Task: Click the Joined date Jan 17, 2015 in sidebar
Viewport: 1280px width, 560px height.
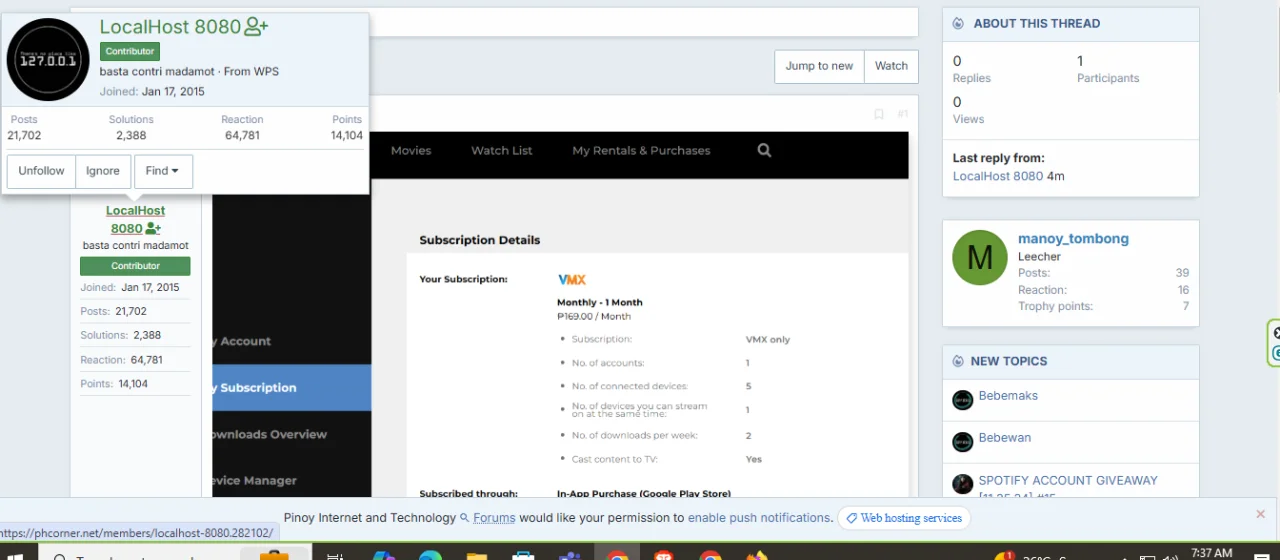Action: (150, 287)
